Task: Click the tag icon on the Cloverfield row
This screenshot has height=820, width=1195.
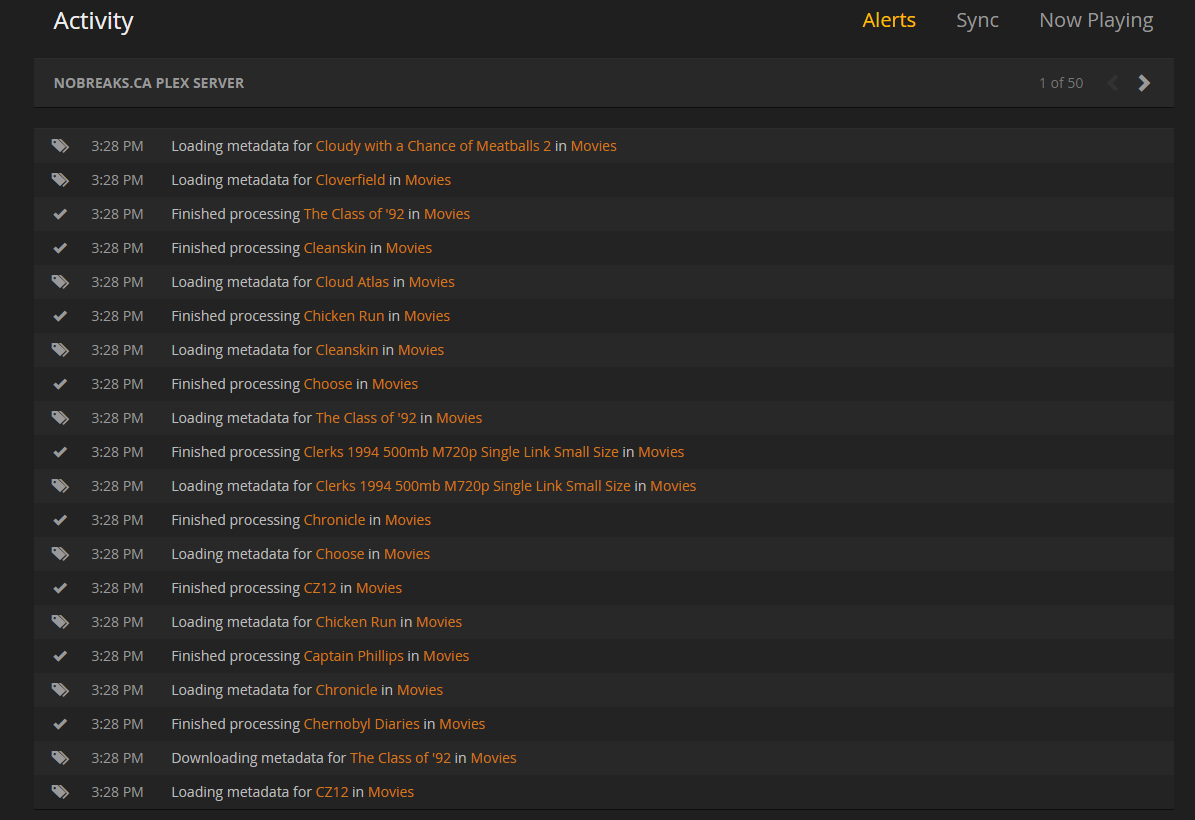Action: (x=60, y=180)
